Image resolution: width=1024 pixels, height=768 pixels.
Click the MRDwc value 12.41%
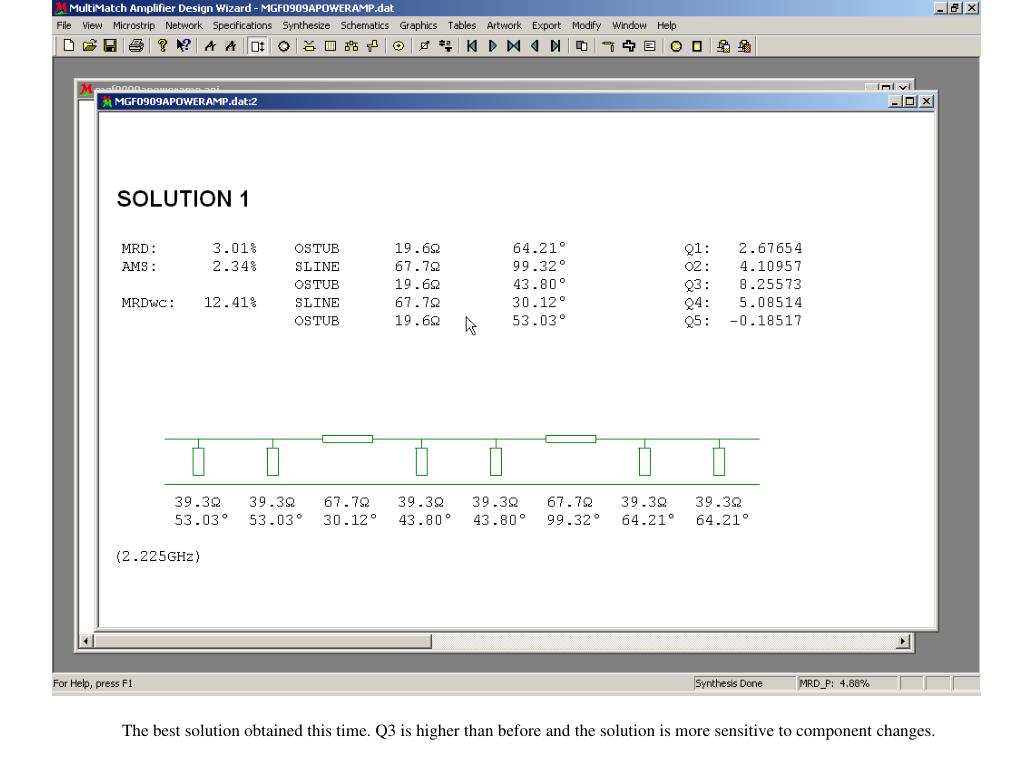(230, 302)
